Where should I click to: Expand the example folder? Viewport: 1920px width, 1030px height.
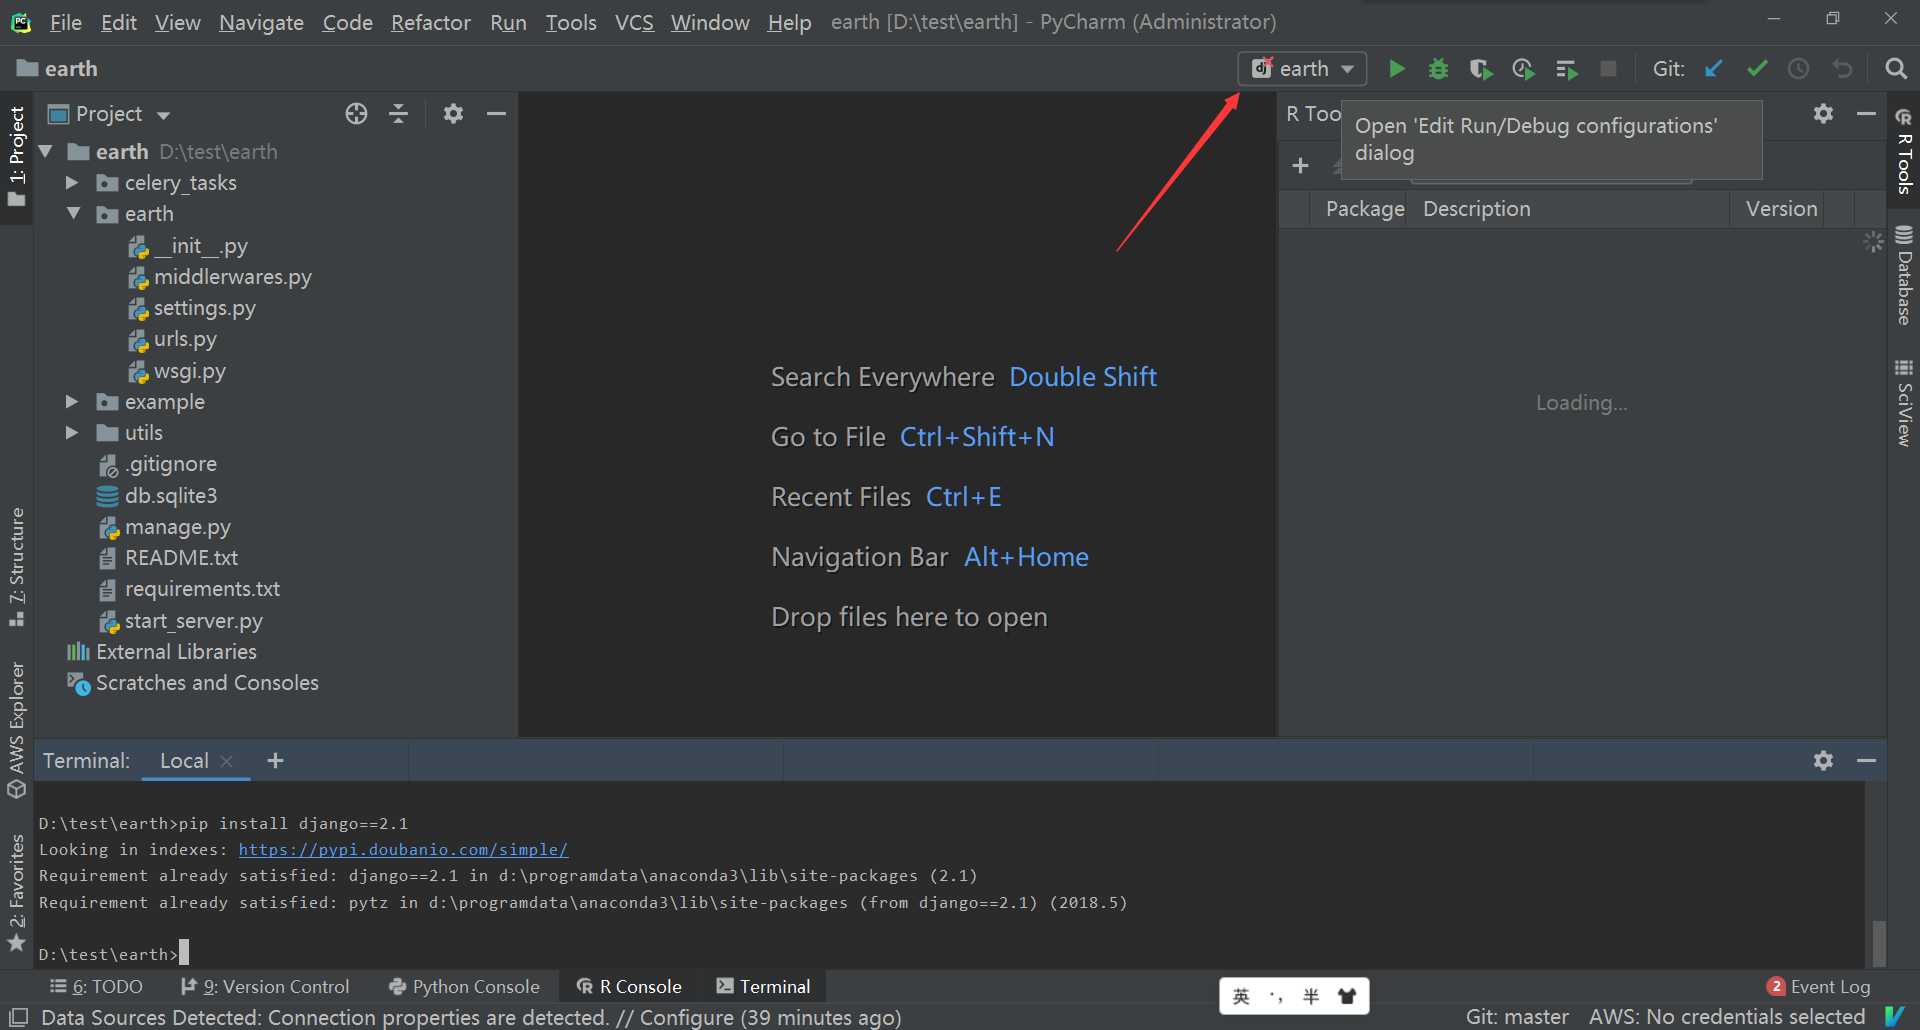[x=72, y=402]
